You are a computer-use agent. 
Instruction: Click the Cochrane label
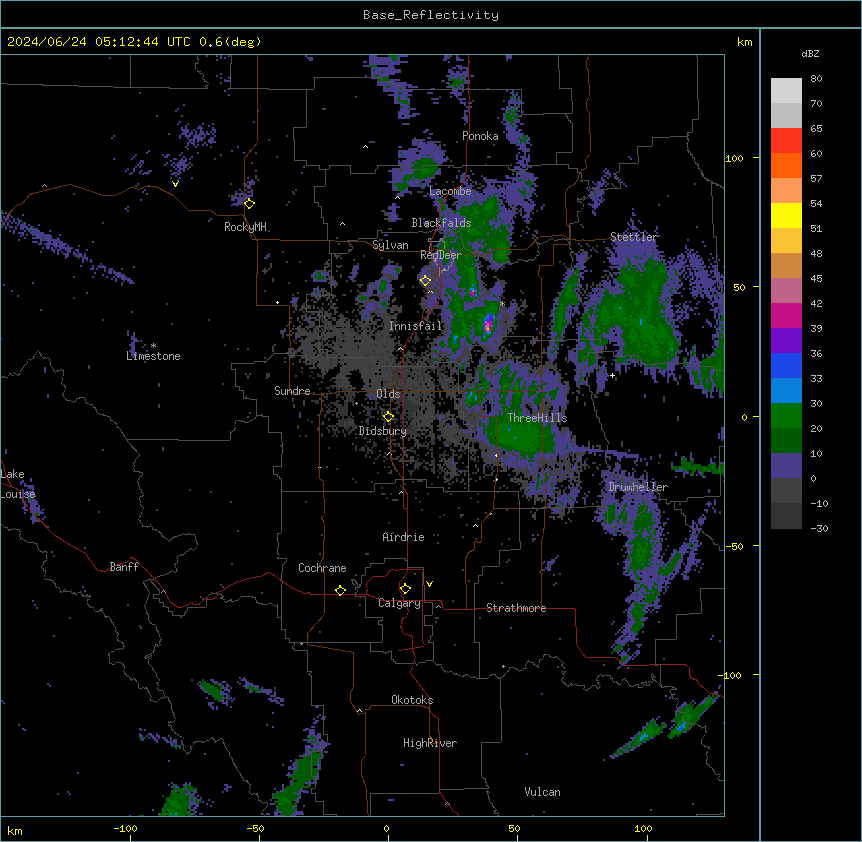(x=322, y=568)
